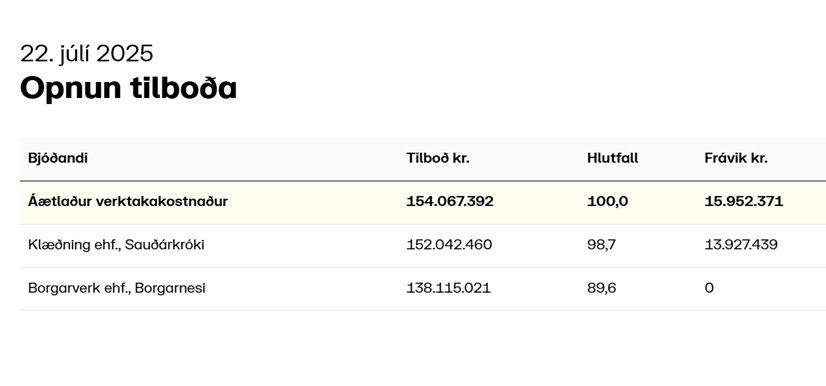Click the zero deviation for Borgarverk

click(x=709, y=288)
